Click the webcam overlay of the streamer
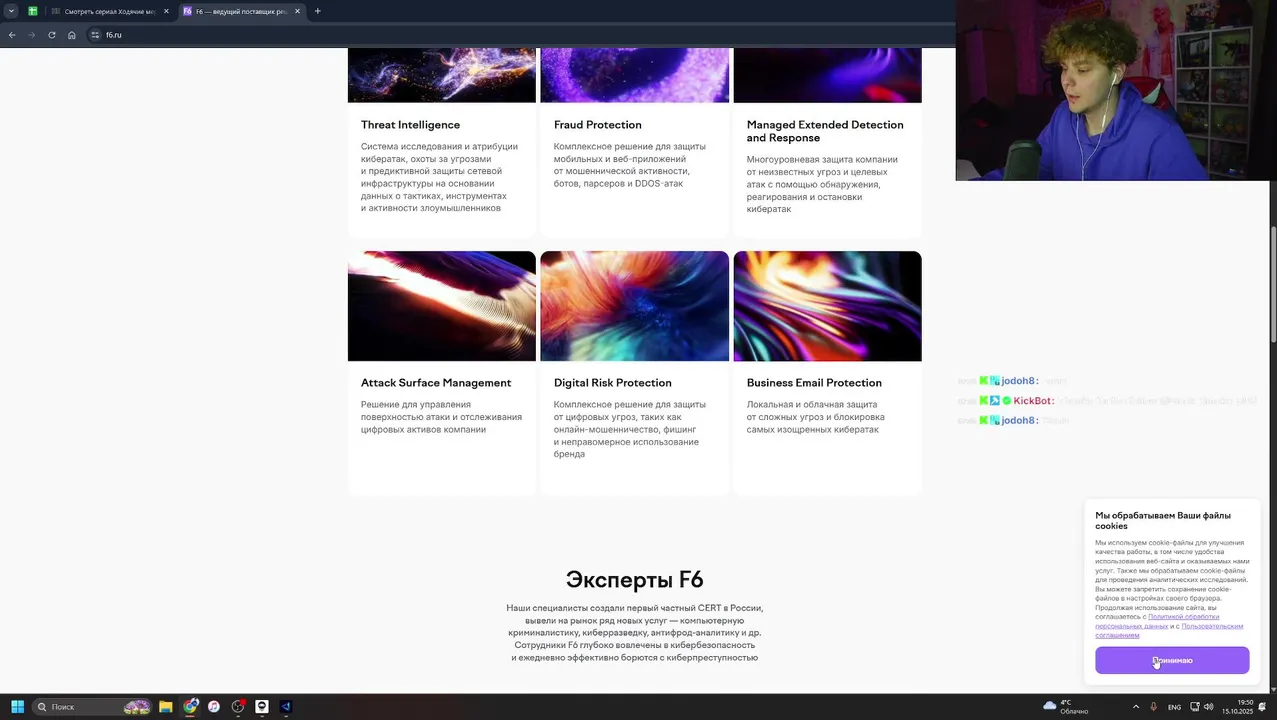Image resolution: width=1277 pixels, height=720 pixels. 1116,90
